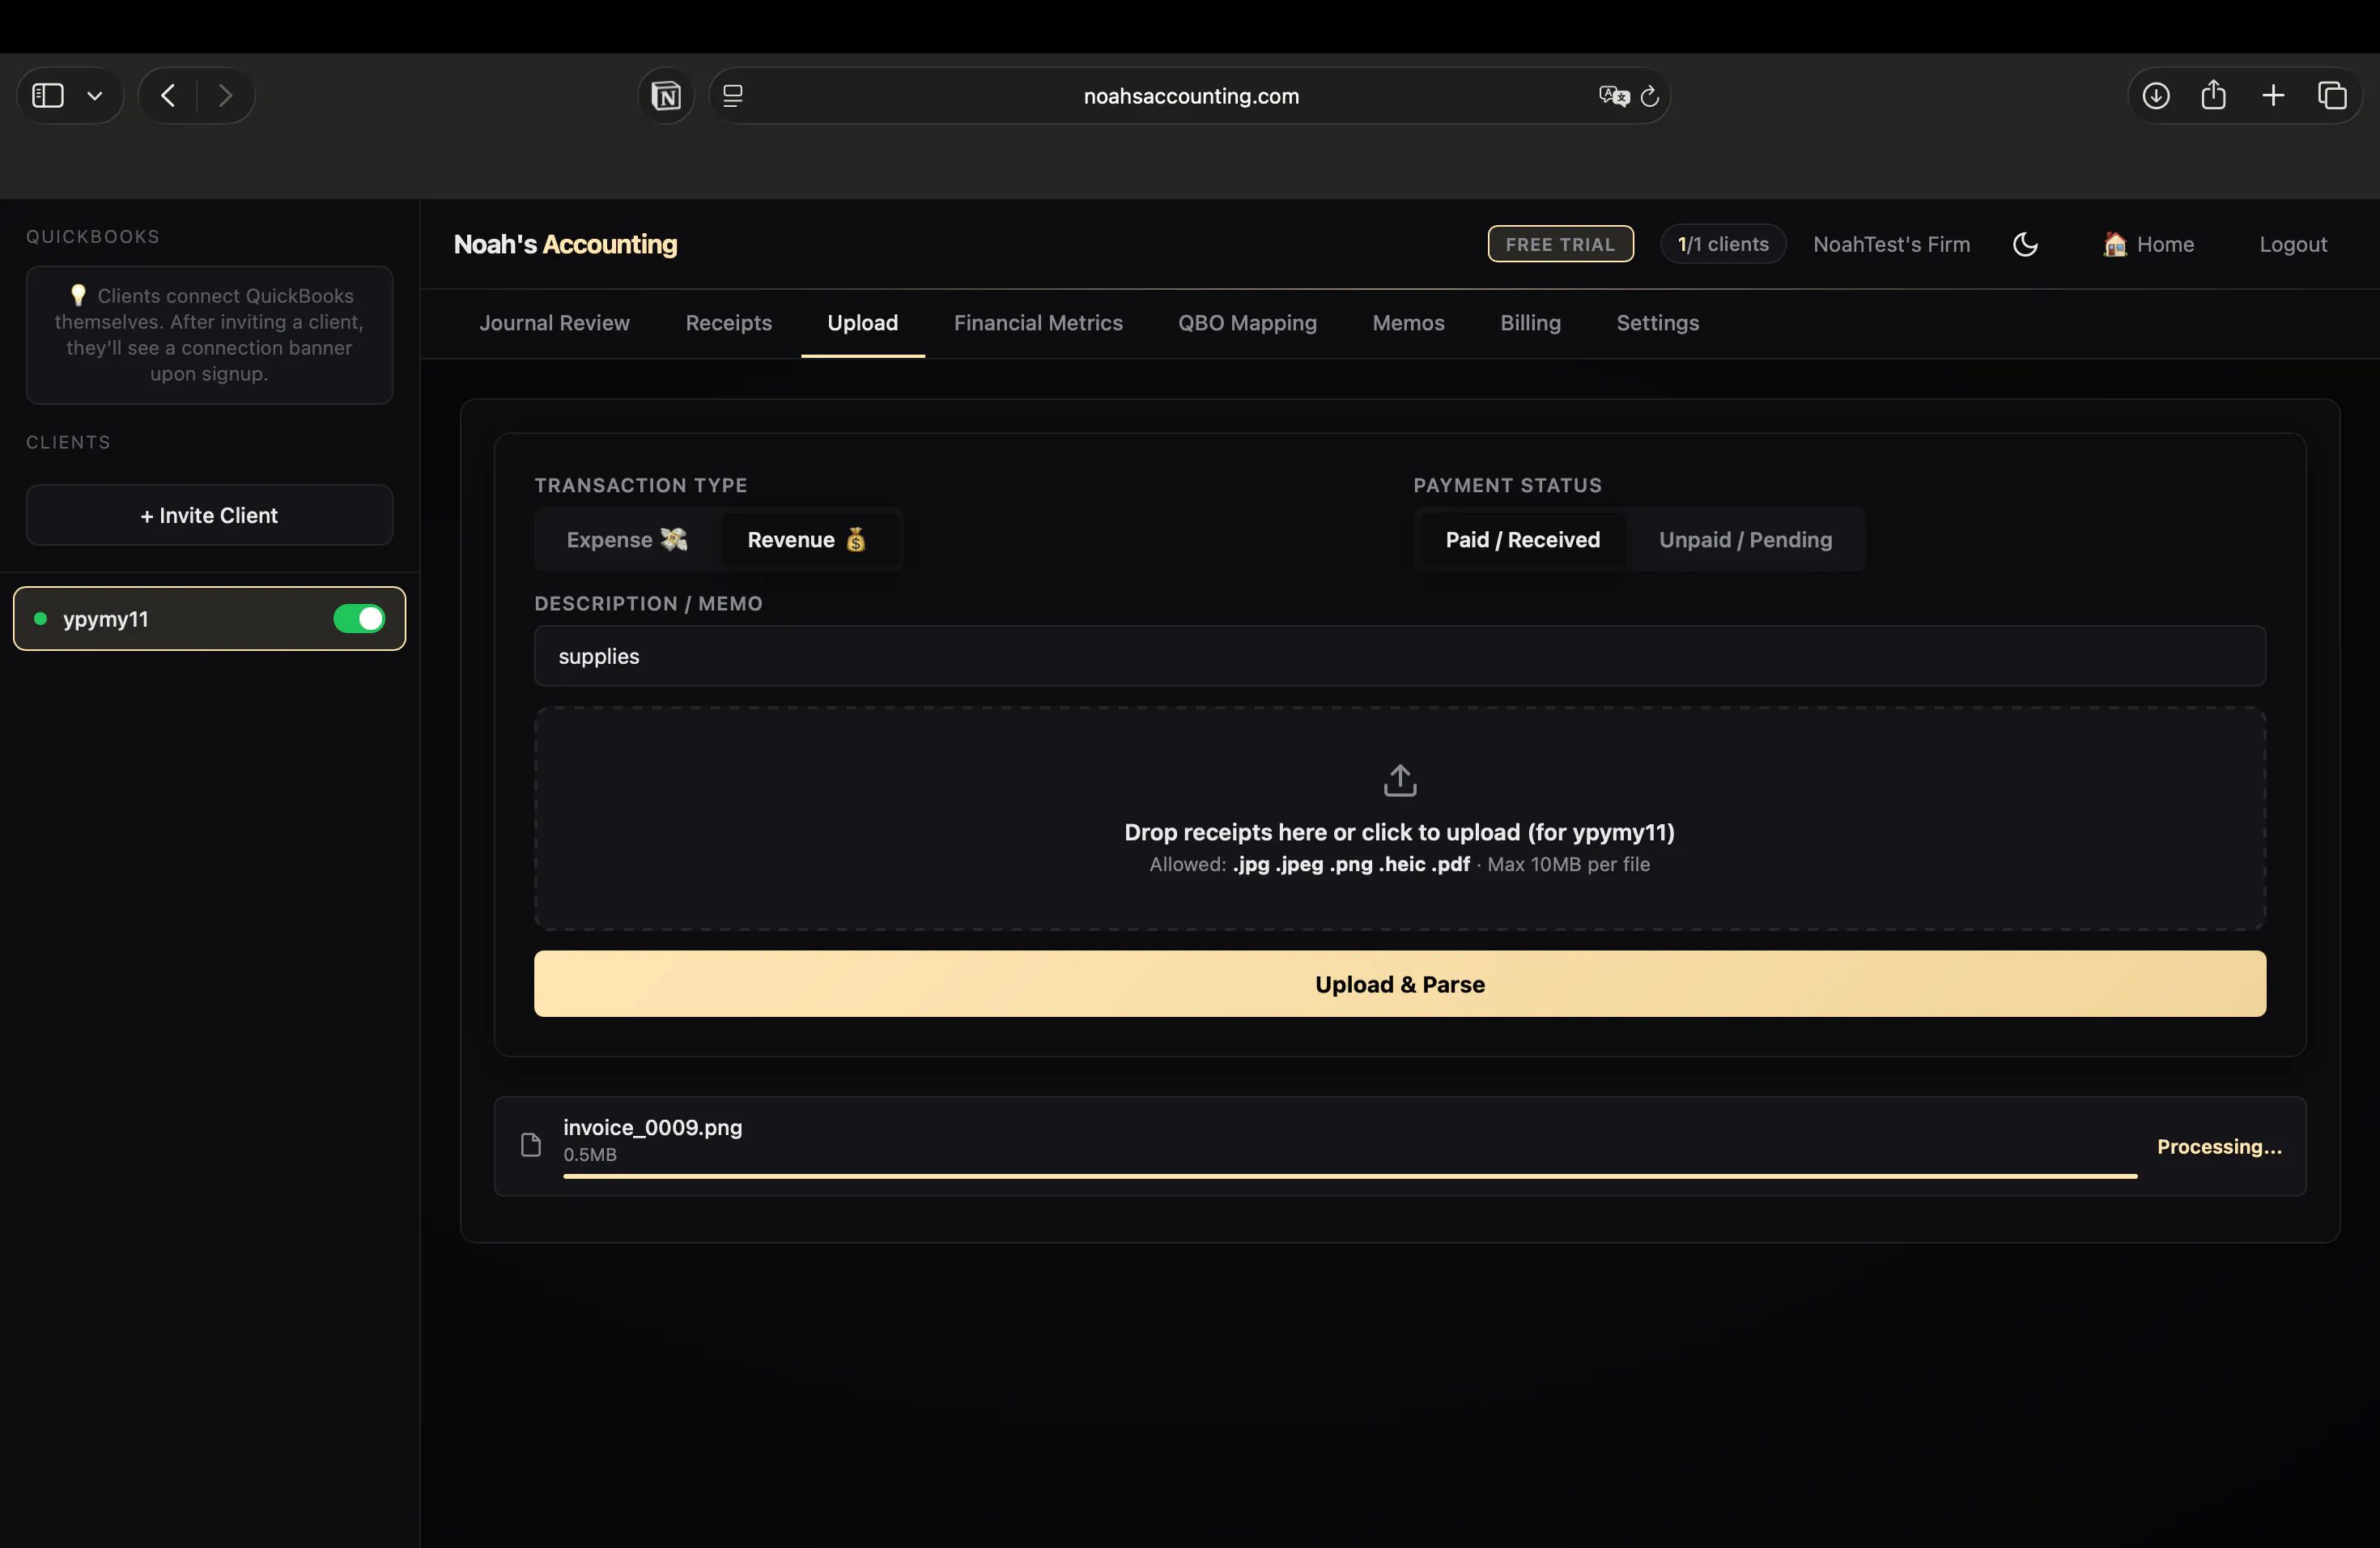2380x1548 pixels.
Task: Open a new tab with plus icon
Action: tap(2273, 96)
